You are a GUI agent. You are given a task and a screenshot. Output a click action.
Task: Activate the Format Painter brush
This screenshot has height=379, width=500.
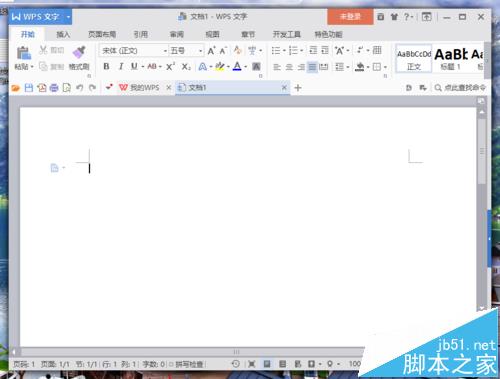[79, 52]
